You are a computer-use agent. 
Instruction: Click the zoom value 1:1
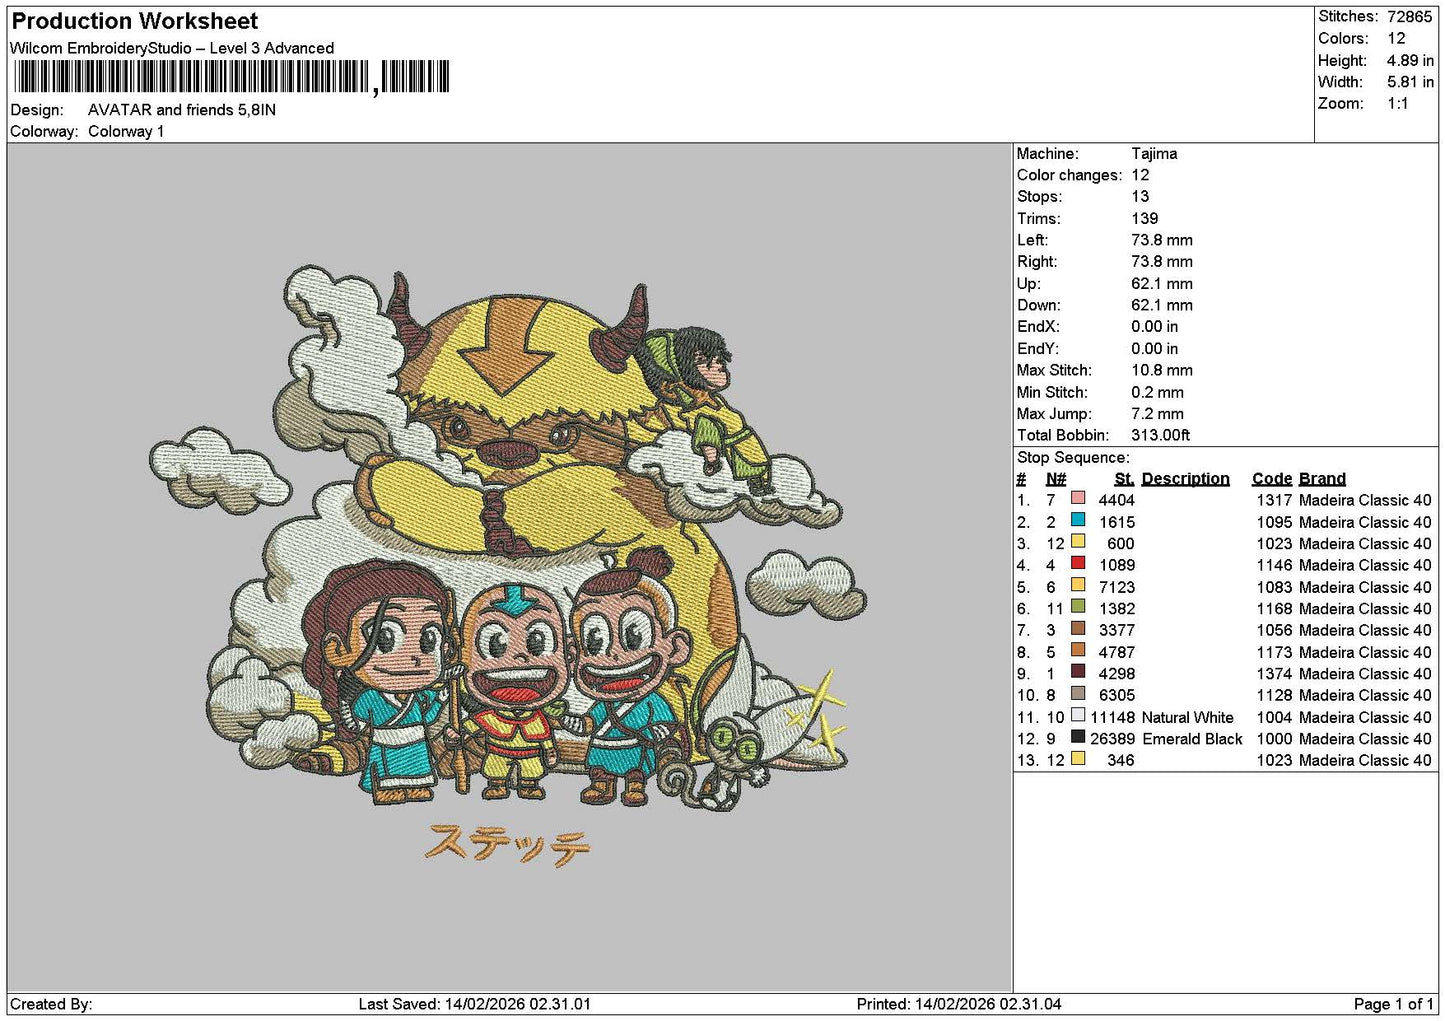(x=1397, y=103)
